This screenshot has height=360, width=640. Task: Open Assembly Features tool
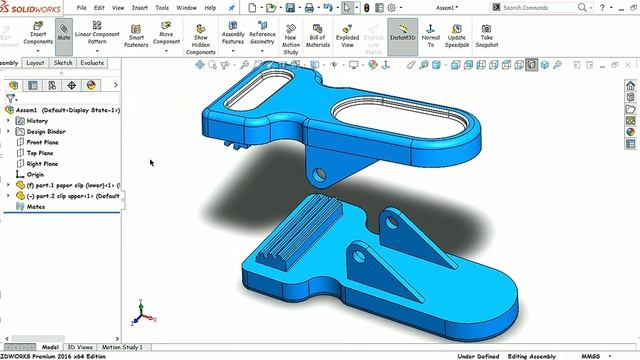(x=233, y=34)
